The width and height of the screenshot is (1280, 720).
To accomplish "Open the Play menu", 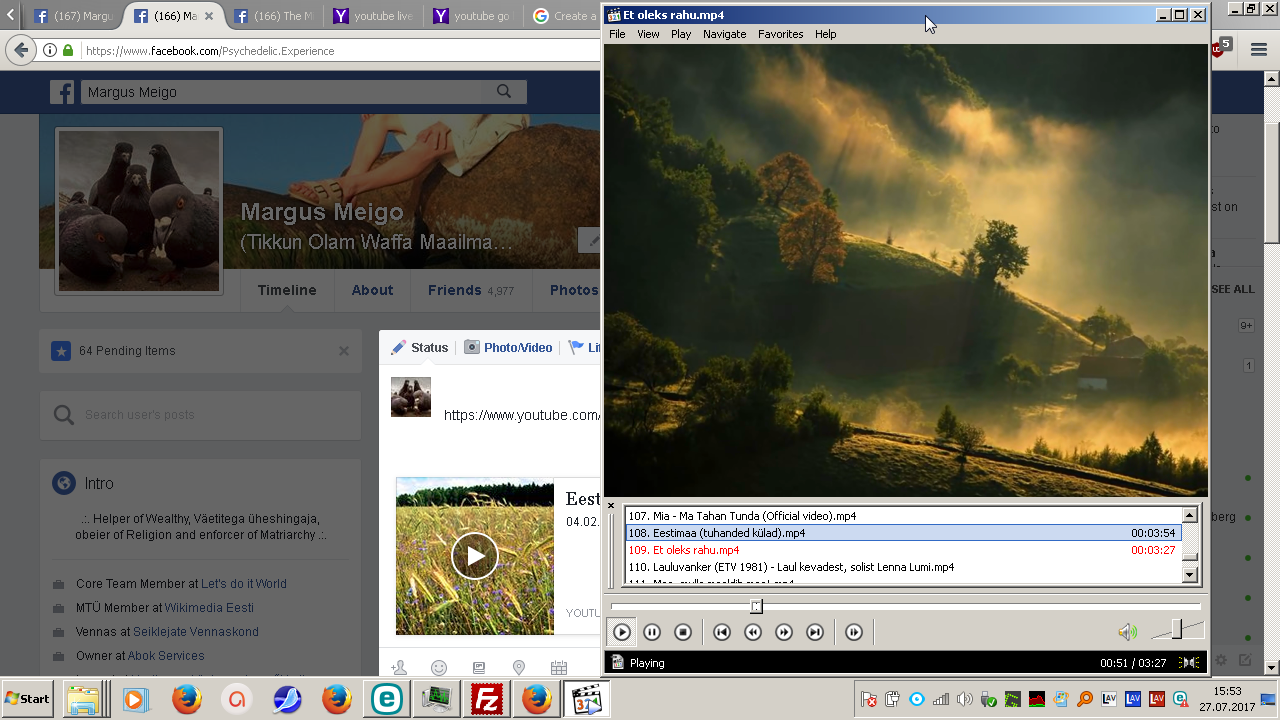I will tap(681, 34).
